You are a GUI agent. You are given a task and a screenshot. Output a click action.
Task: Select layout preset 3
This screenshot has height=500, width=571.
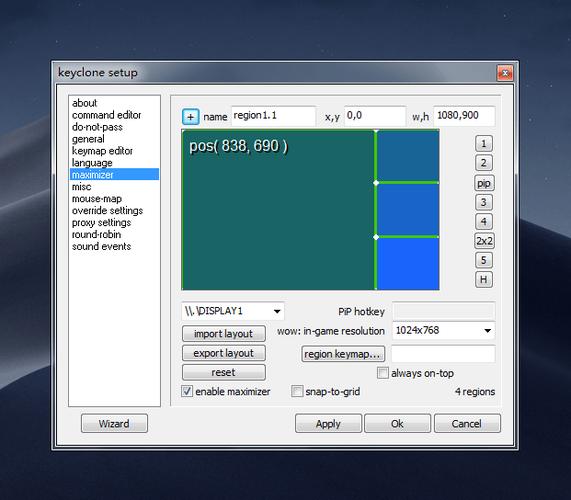pos(484,202)
